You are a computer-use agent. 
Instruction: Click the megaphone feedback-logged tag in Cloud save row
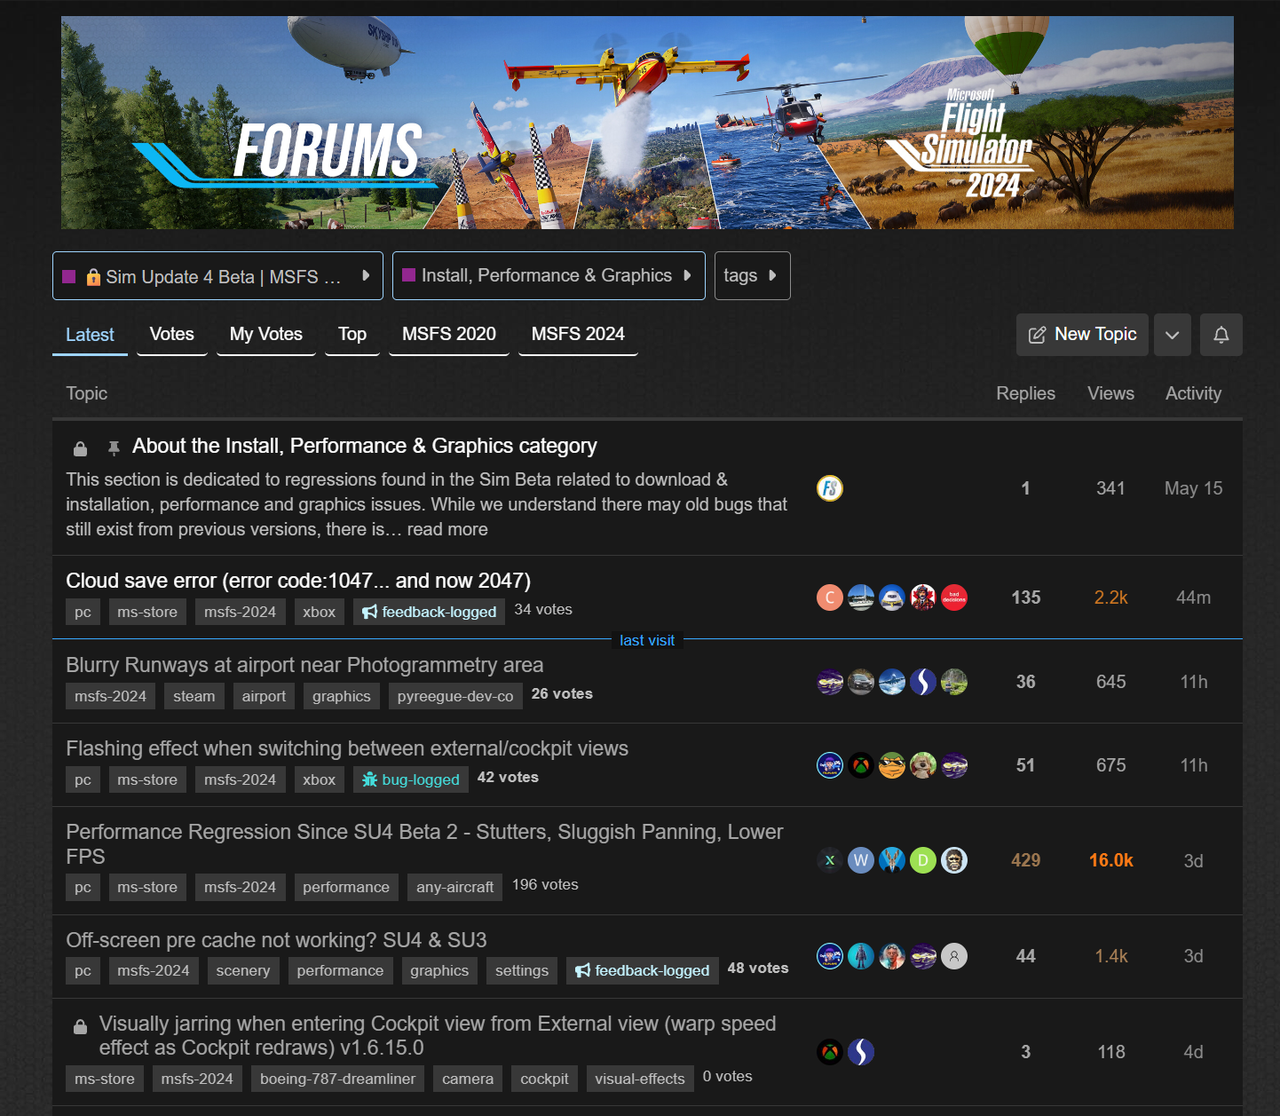click(x=429, y=612)
